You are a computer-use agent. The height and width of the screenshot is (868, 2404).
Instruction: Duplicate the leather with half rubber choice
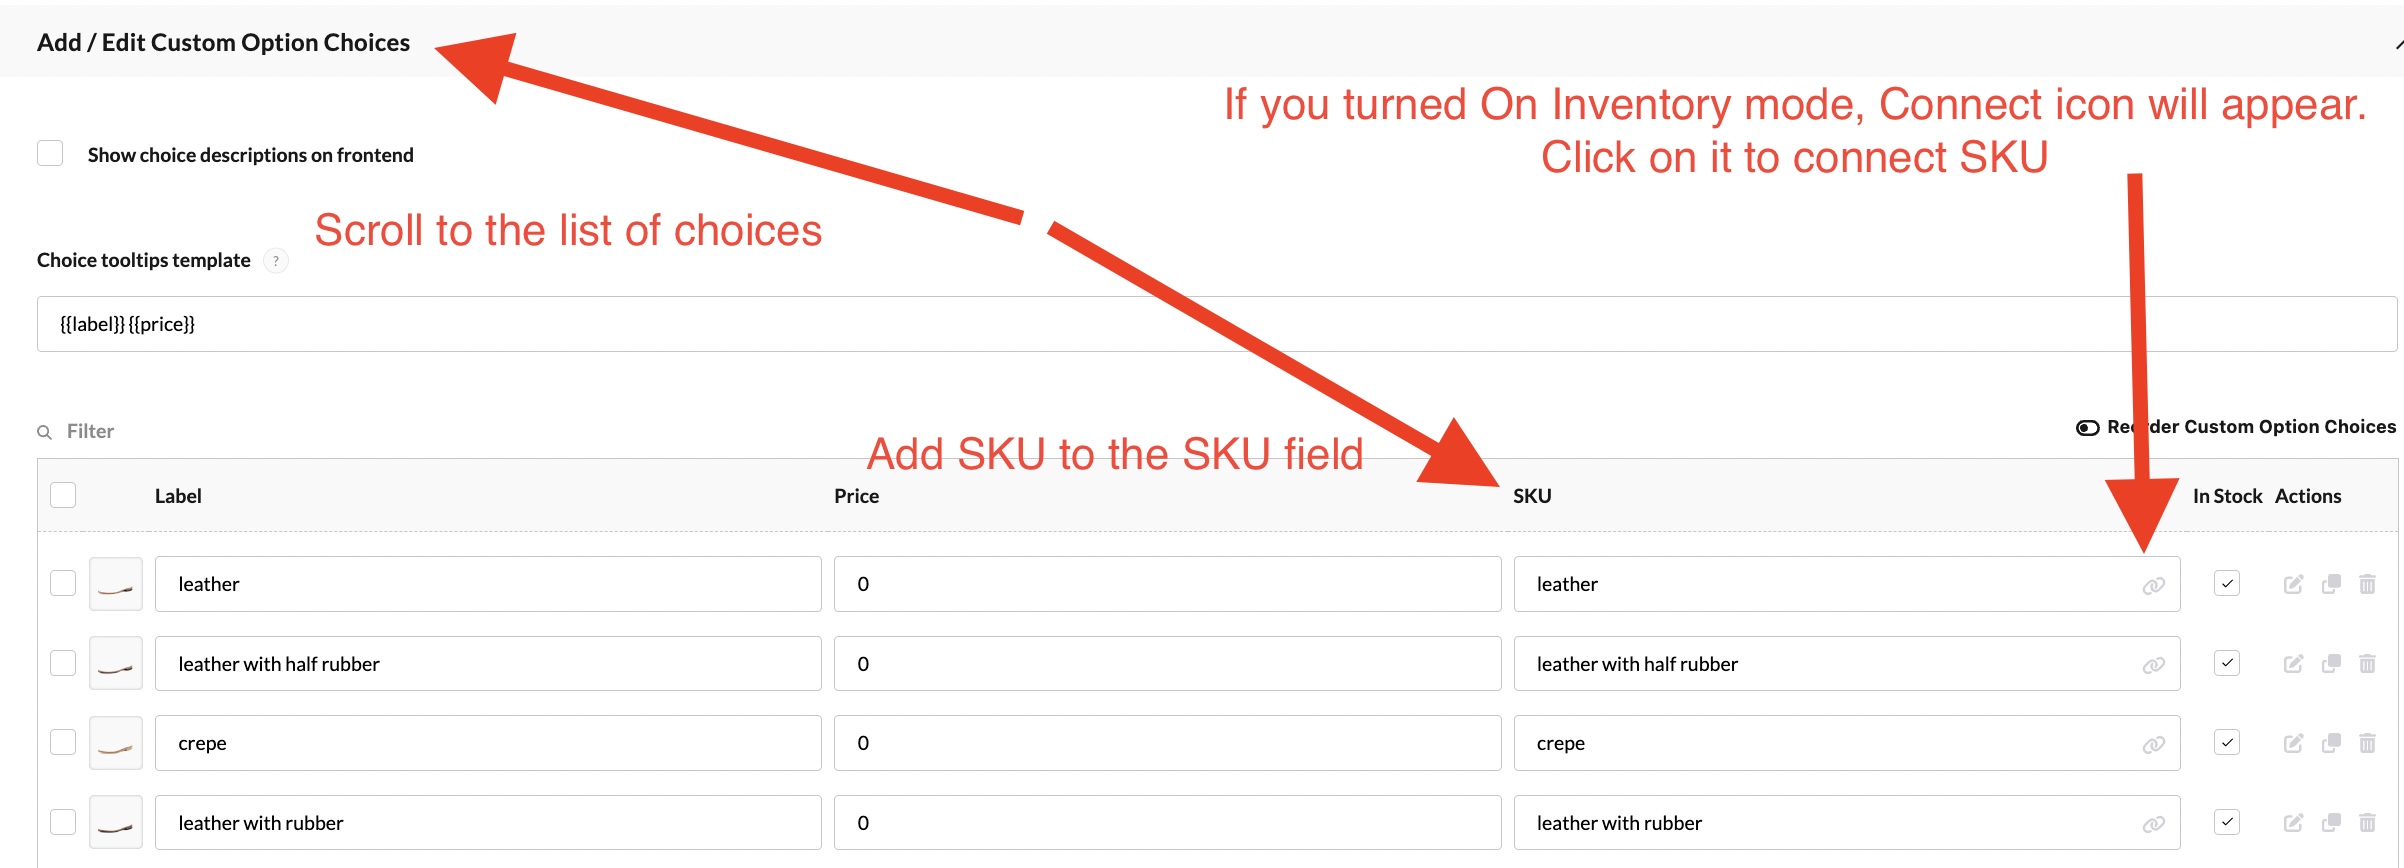tap(2331, 663)
